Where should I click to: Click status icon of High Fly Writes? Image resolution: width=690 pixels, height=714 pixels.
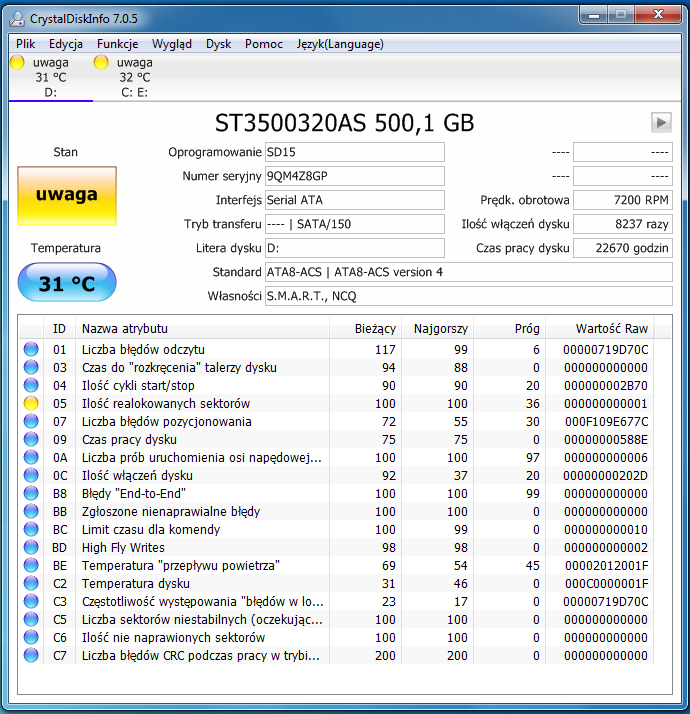(31, 547)
